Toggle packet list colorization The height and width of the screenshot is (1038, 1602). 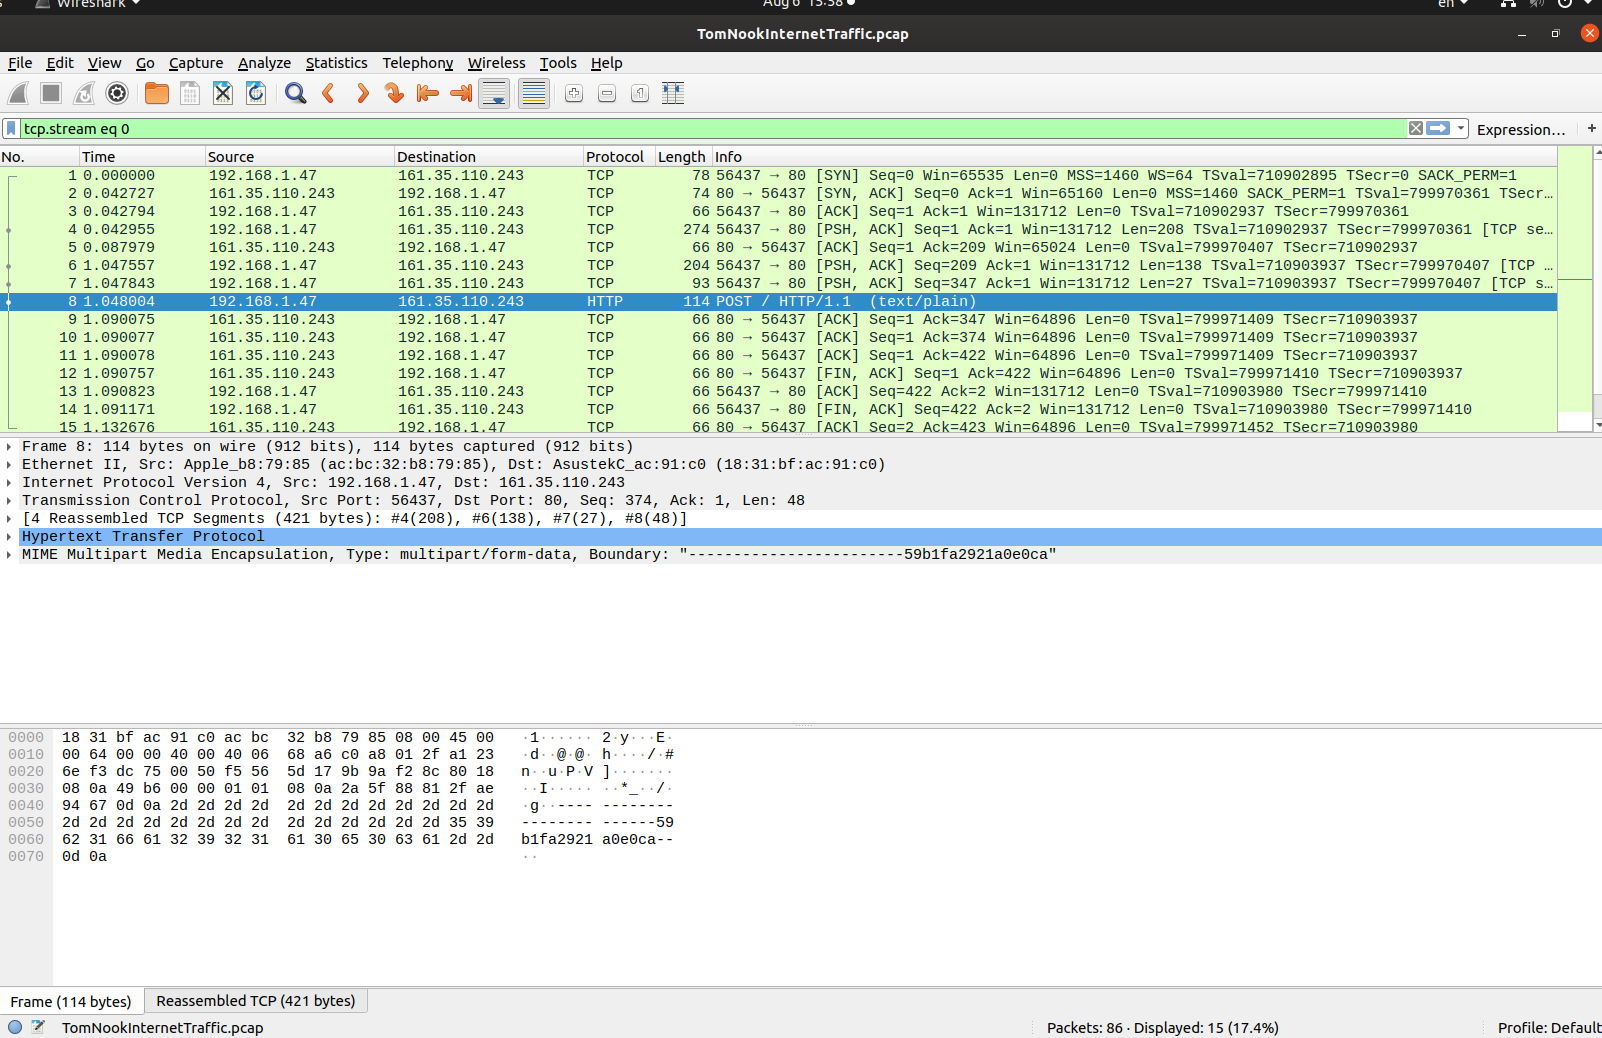point(533,93)
